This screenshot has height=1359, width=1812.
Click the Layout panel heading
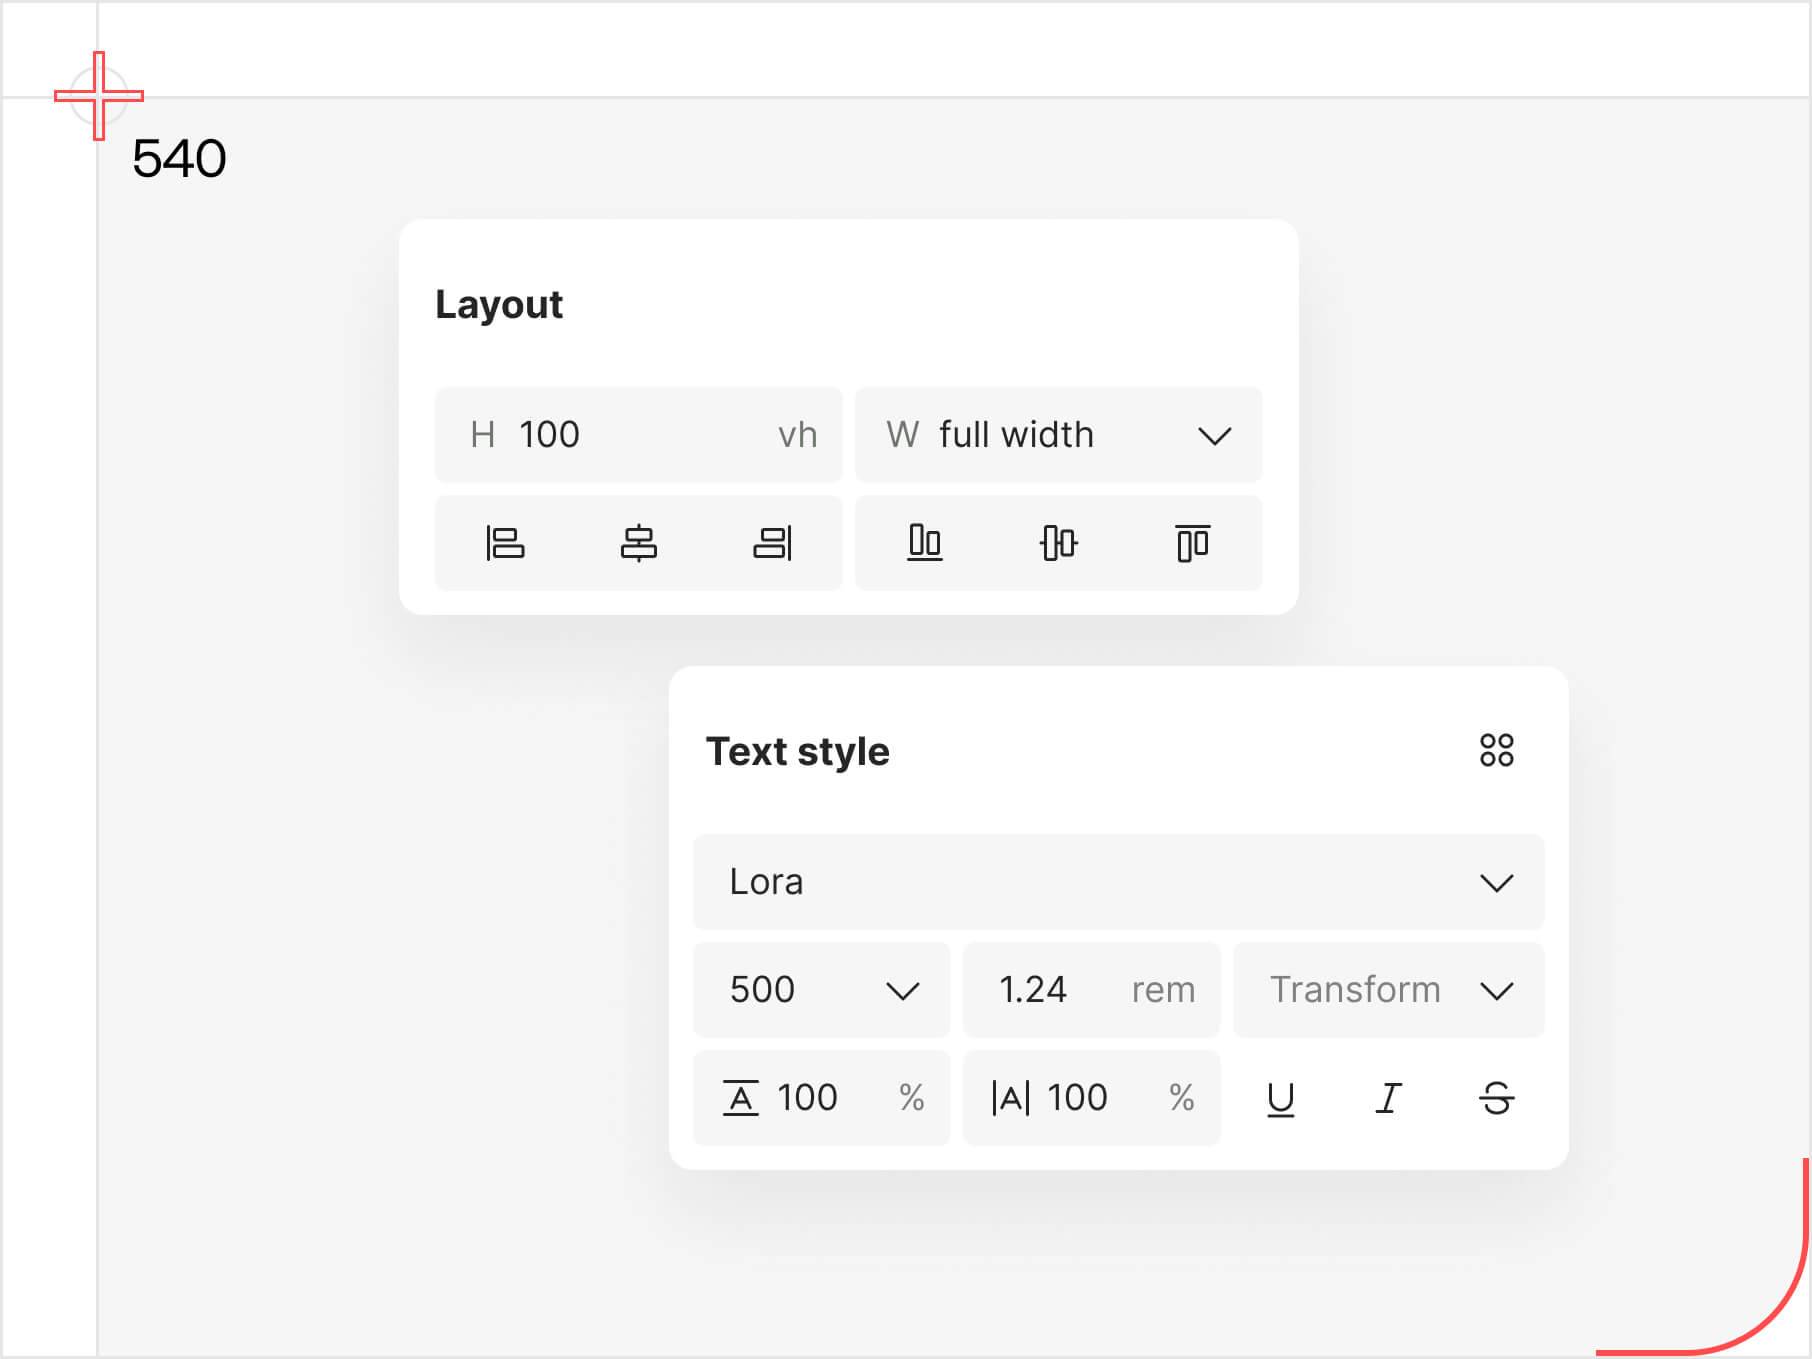[499, 305]
